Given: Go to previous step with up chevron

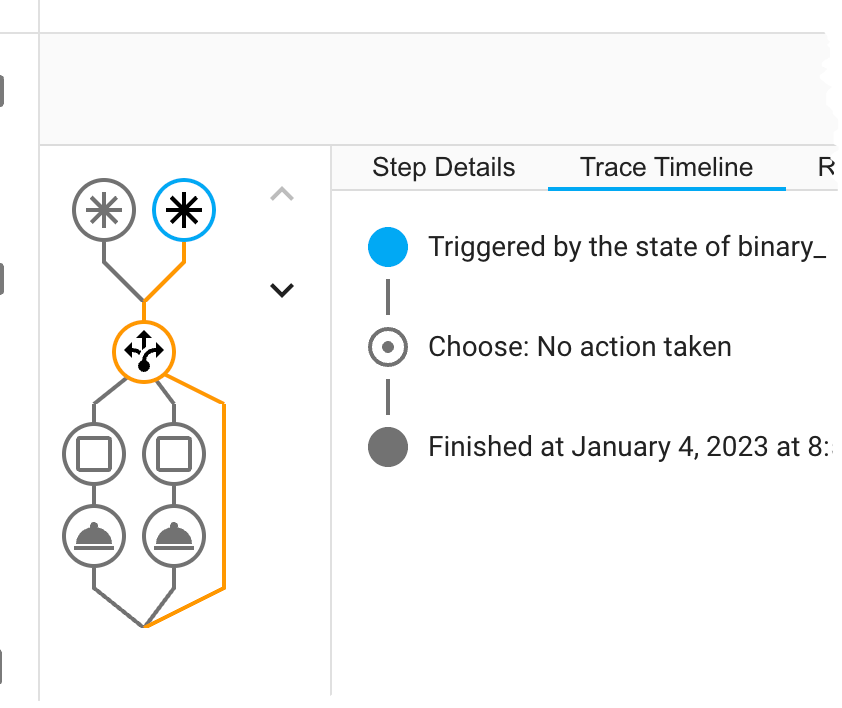Looking at the screenshot, I should coord(283,195).
